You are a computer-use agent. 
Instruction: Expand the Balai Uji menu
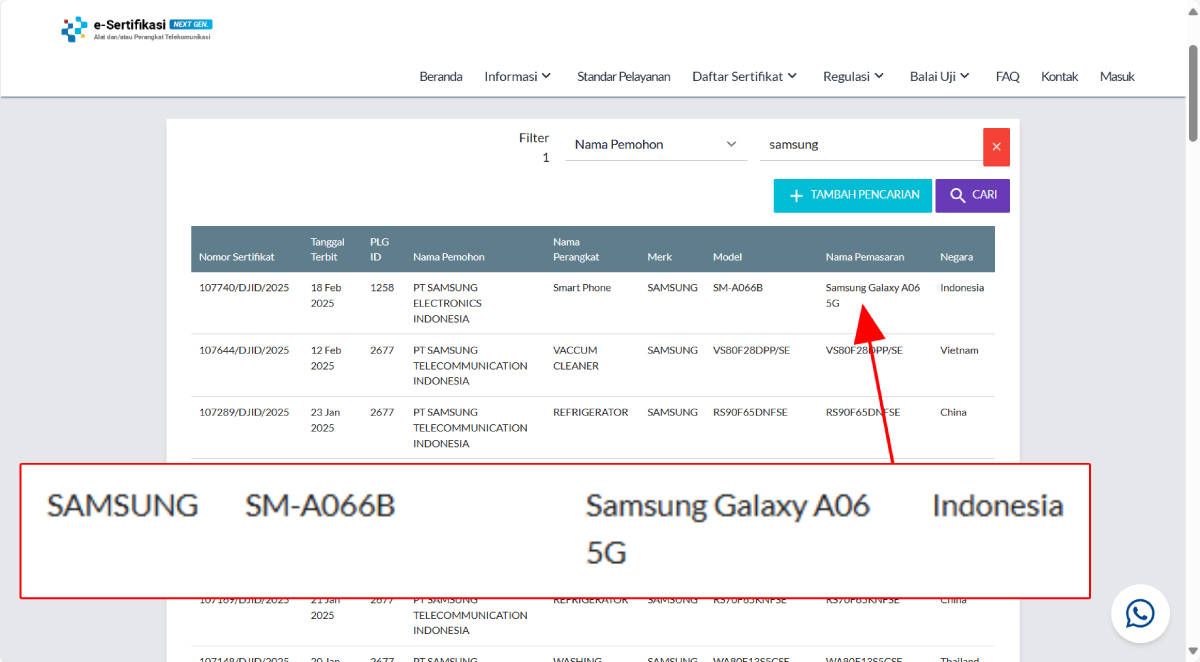click(939, 76)
